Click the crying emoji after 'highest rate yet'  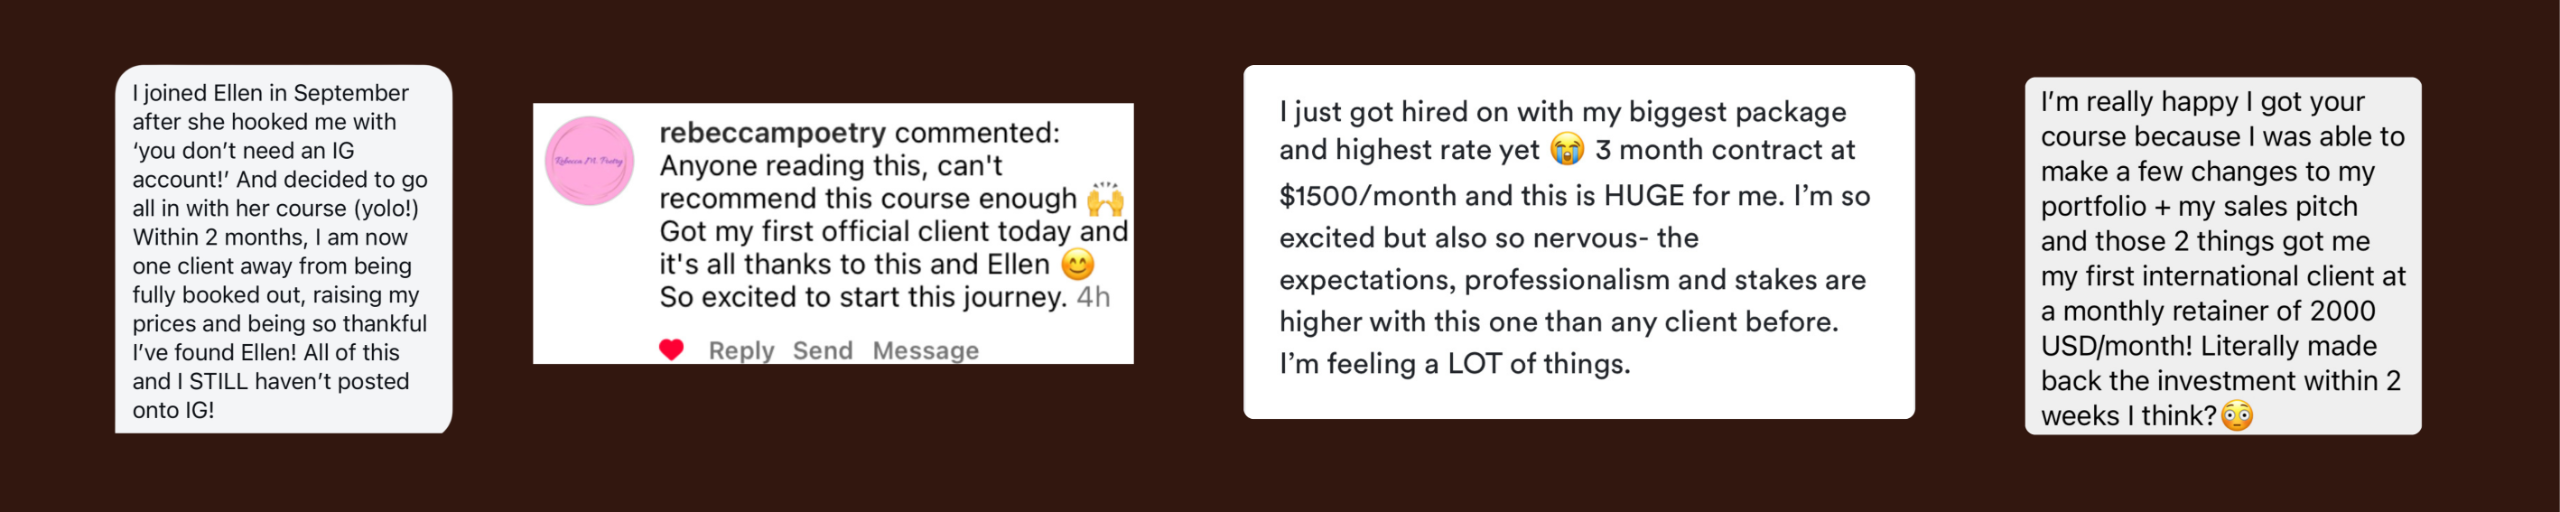click(x=1567, y=150)
